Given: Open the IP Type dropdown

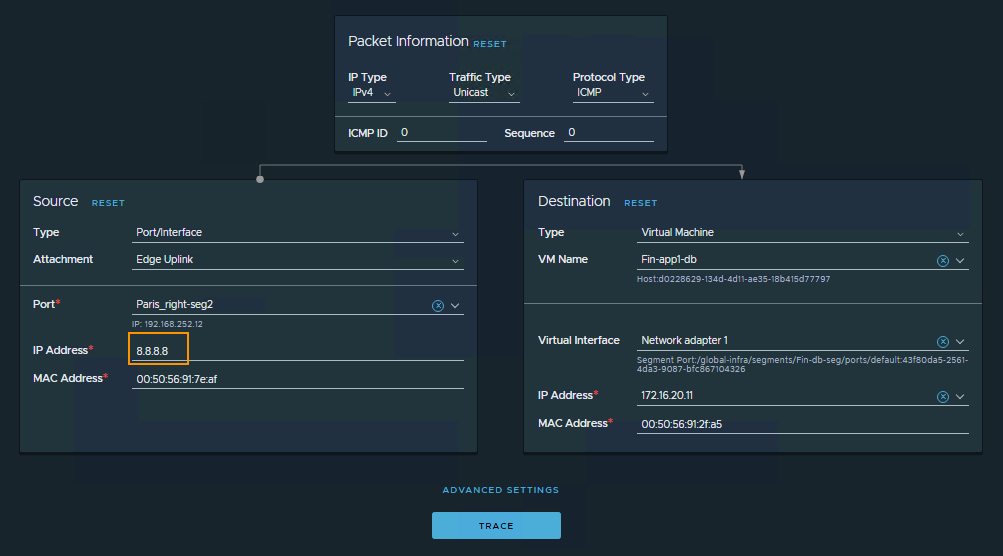Looking at the screenshot, I should [371, 93].
